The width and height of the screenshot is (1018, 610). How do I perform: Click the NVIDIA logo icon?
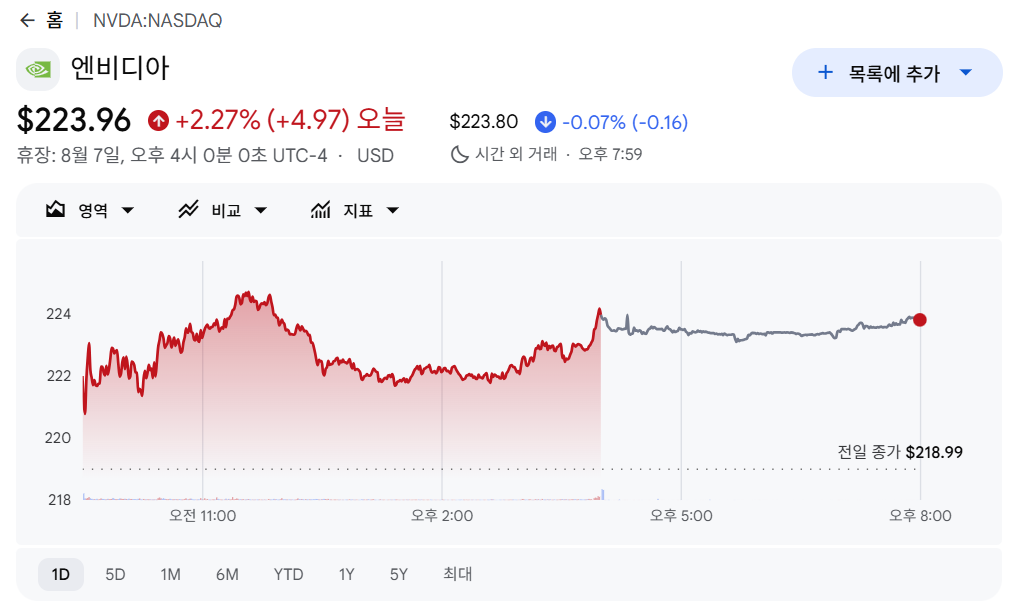(x=38, y=69)
